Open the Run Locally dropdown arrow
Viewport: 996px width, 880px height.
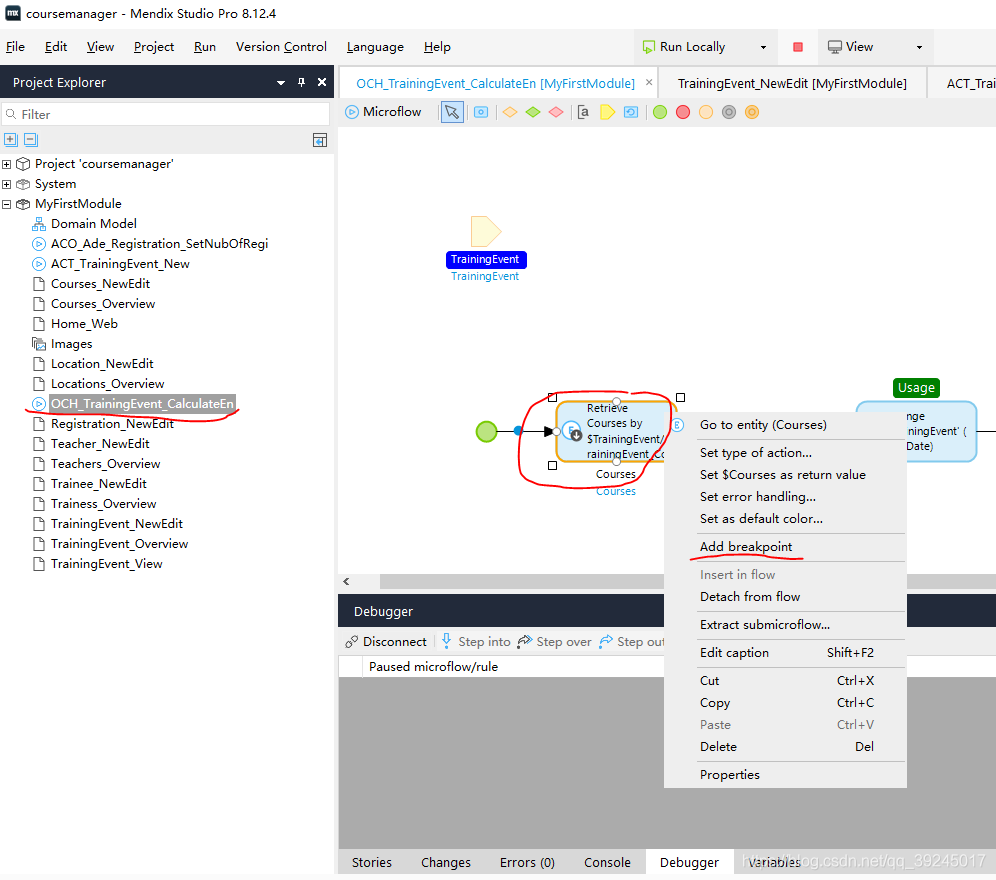[763, 47]
